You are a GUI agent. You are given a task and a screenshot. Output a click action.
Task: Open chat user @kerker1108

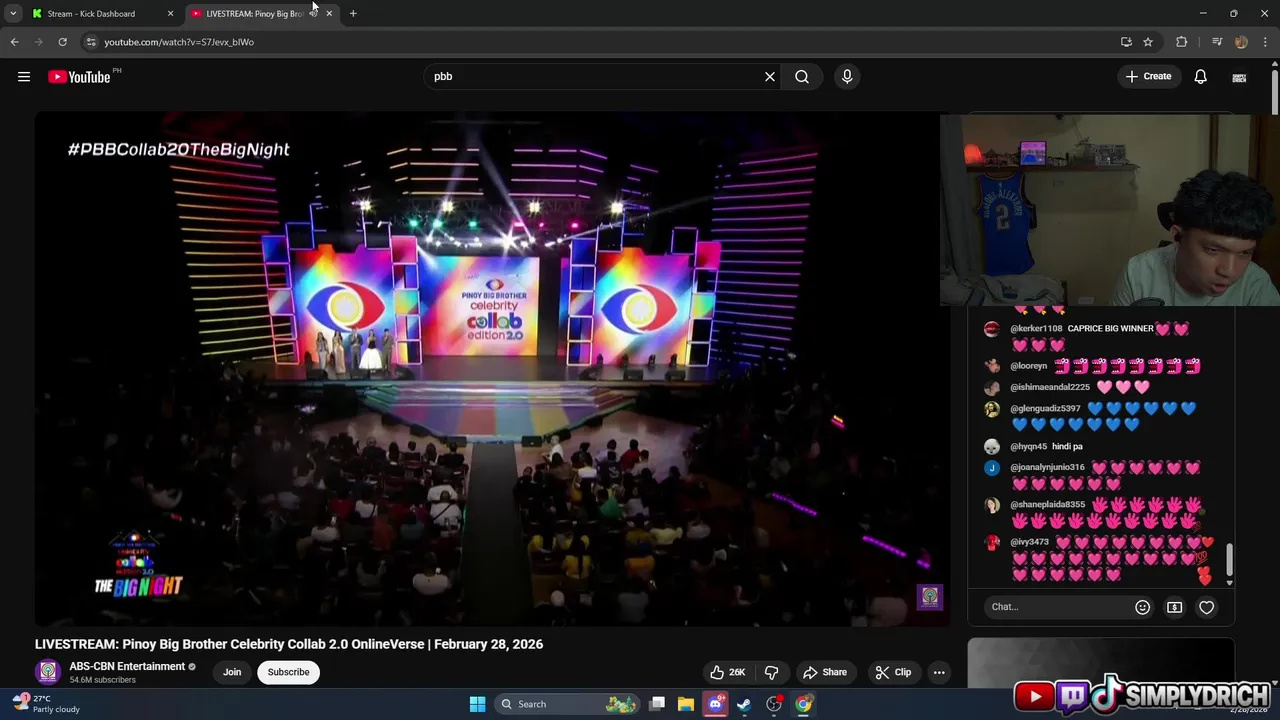click(1036, 329)
